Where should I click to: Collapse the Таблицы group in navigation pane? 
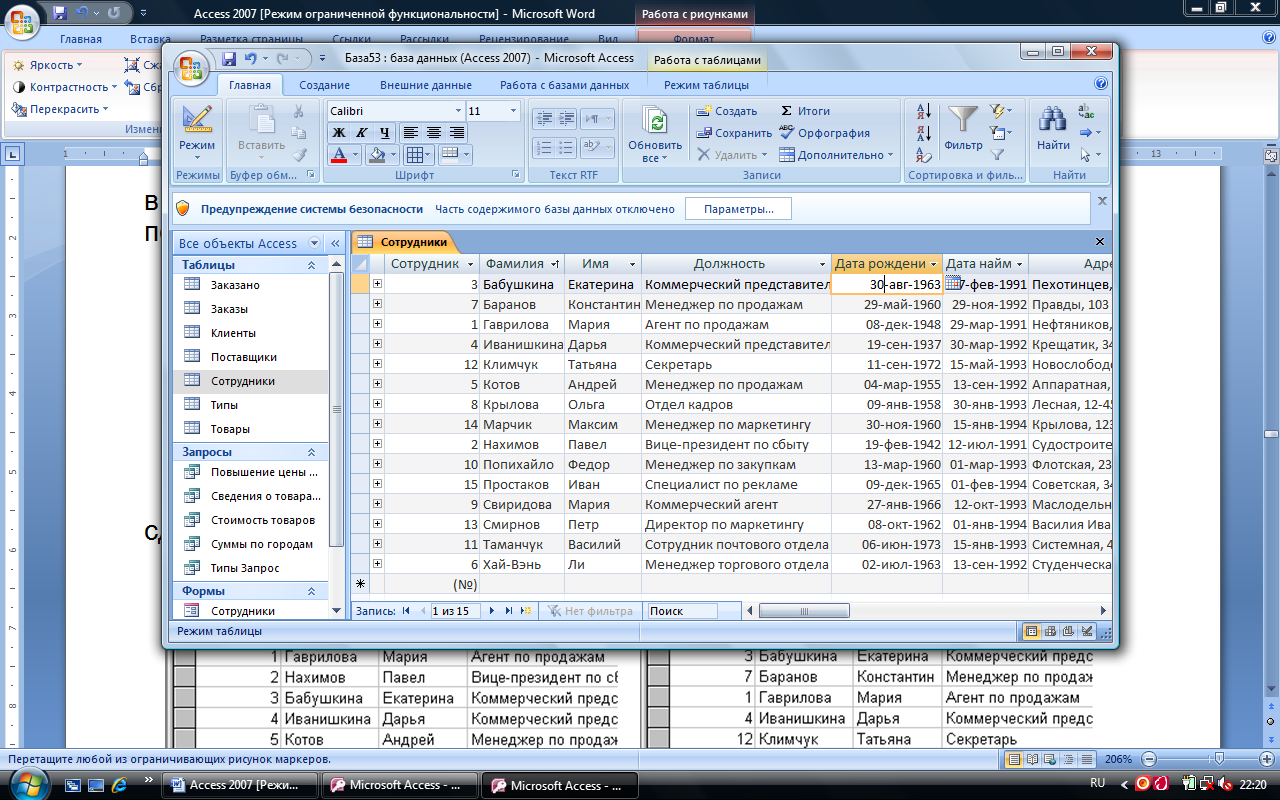311,265
